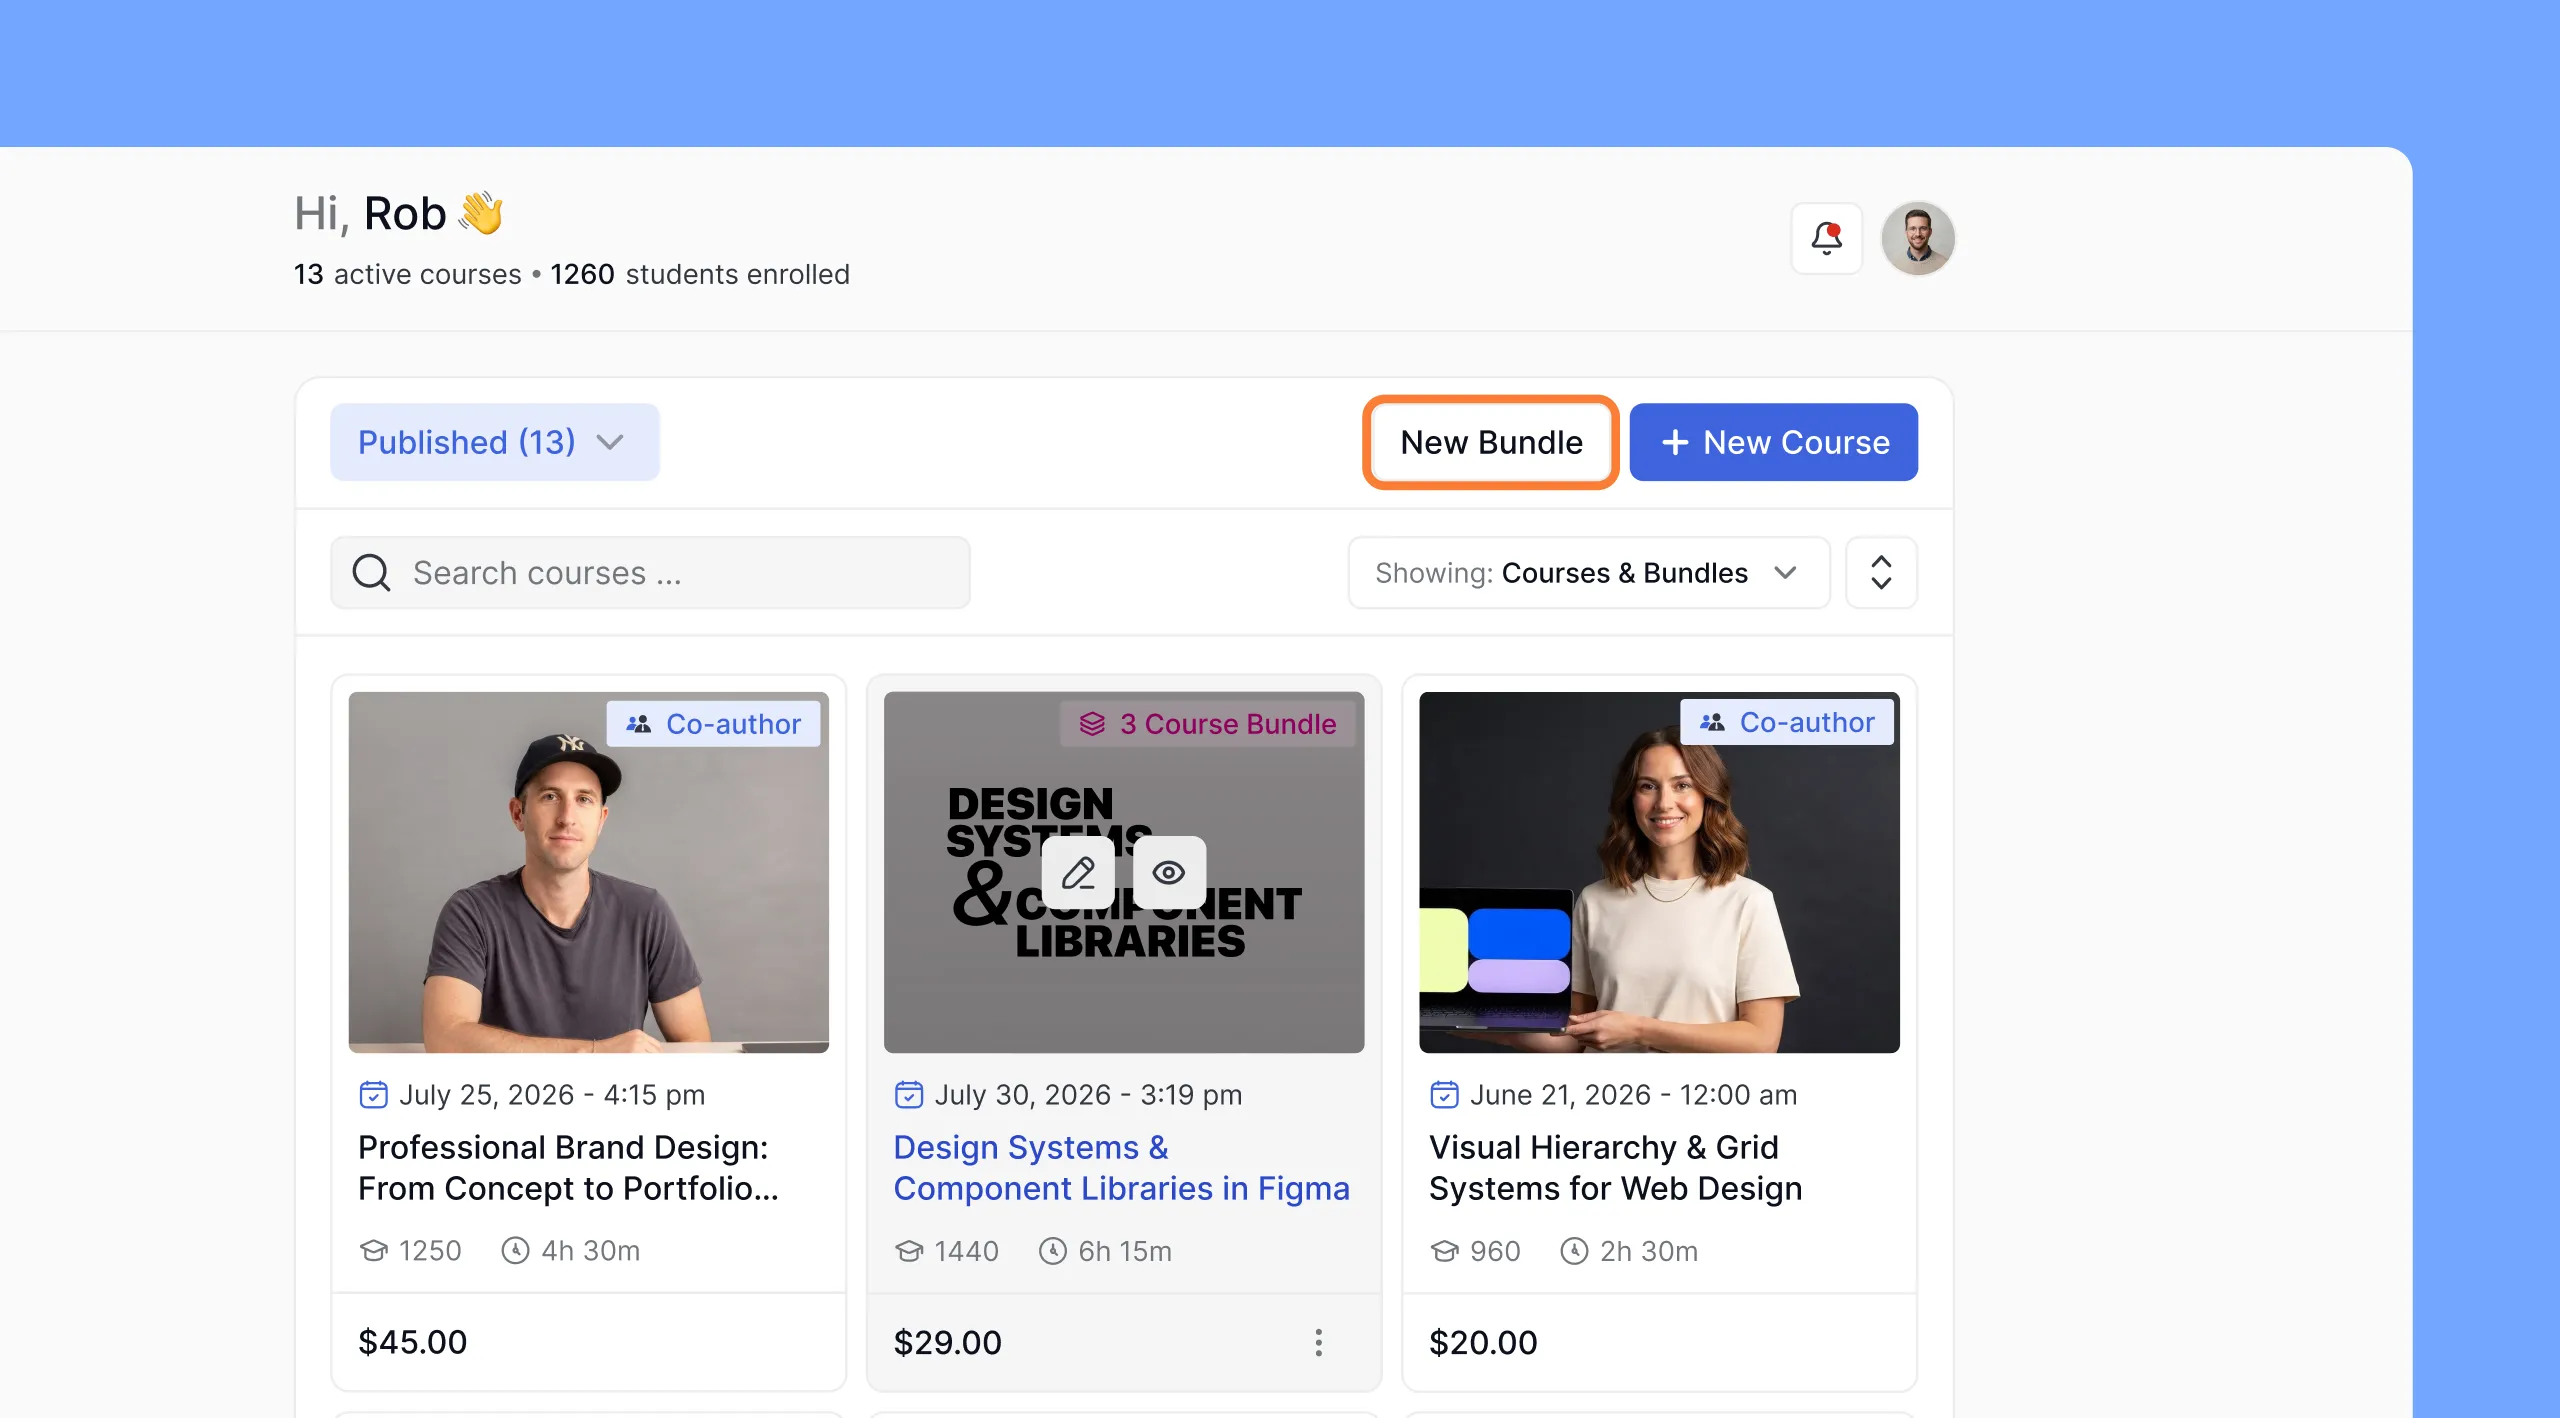Click the calendar icon beside July 30, 2026
This screenshot has height=1418, width=2560.
pyautogui.click(x=909, y=1094)
